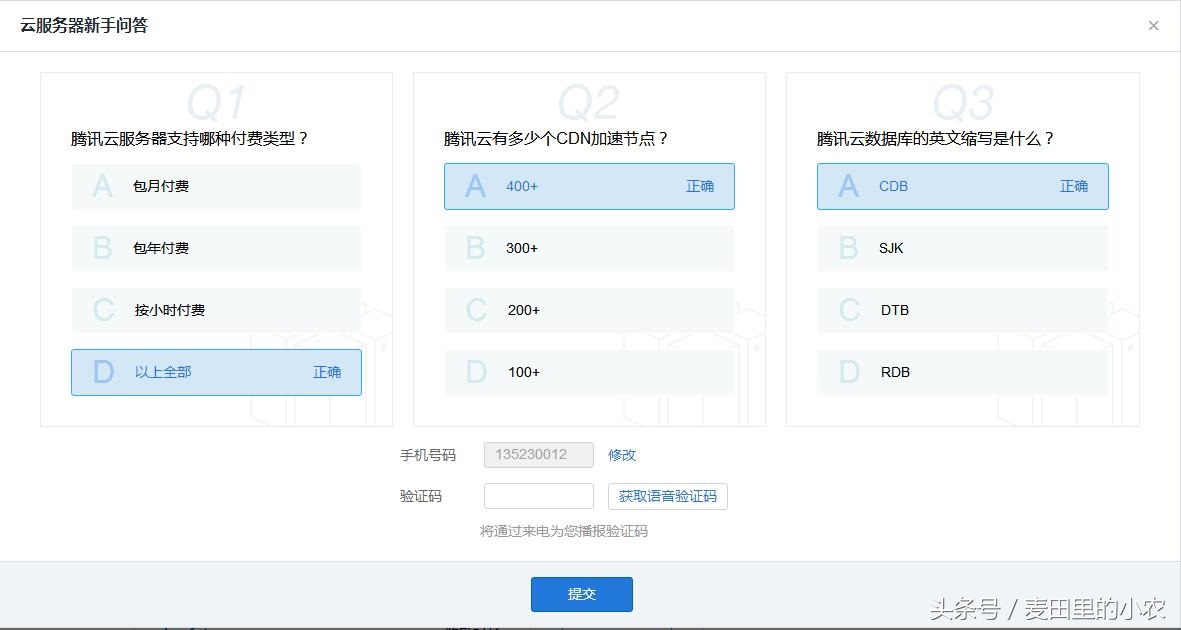Click the phone number field showing 135230012

point(538,454)
